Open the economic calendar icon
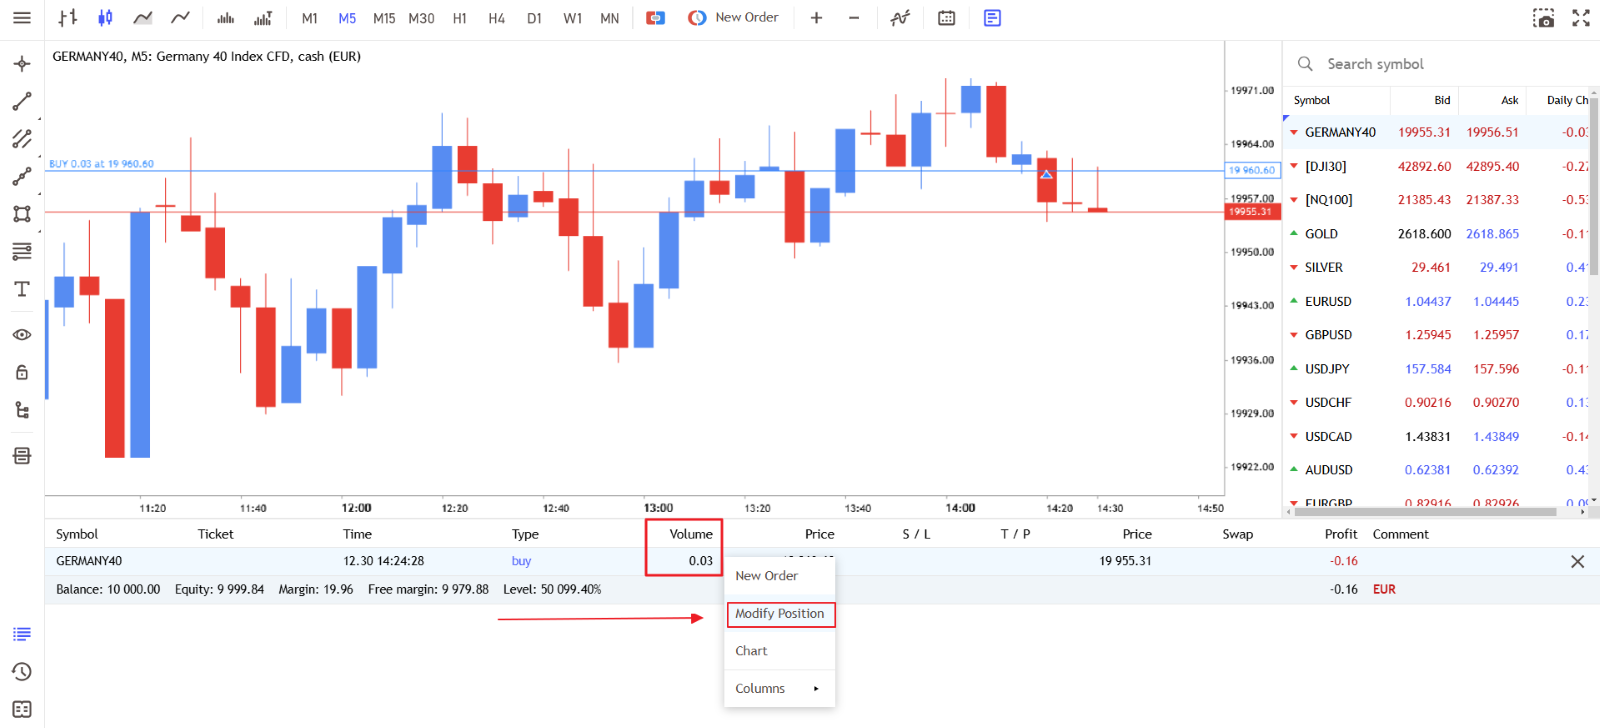Image resolution: width=1600 pixels, height=728 pixels. coord(947,18)
